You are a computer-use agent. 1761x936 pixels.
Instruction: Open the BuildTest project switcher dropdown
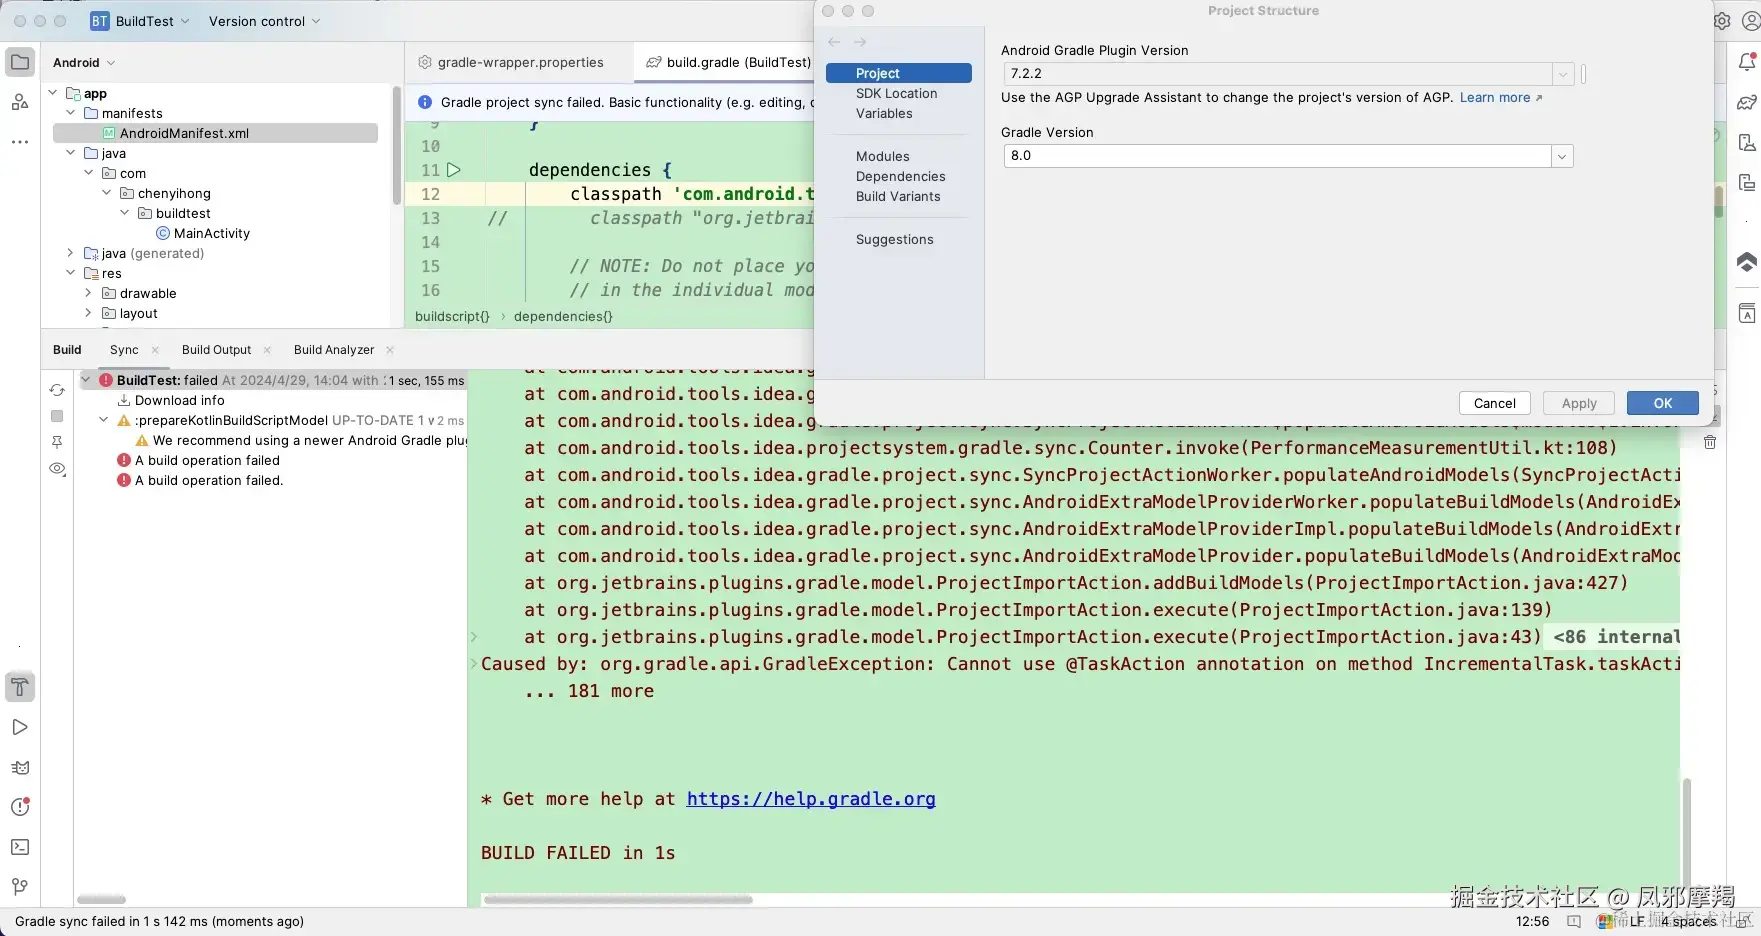click(x=140, y=21)
